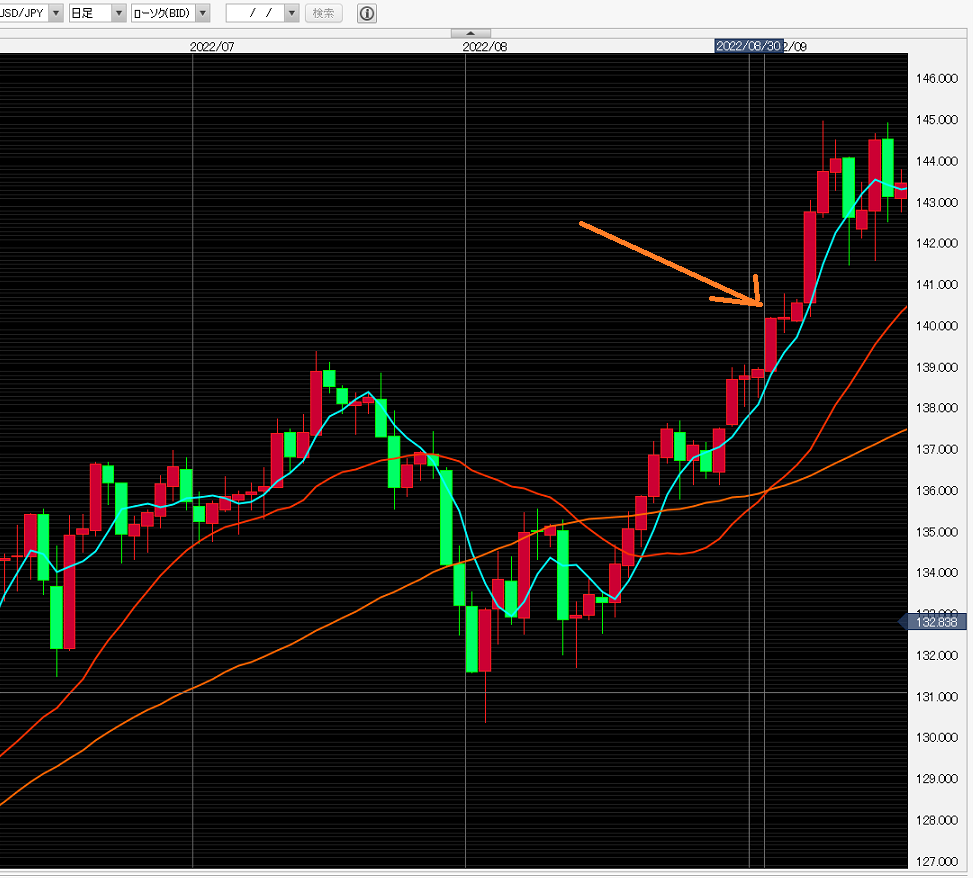Click the 2022/07 date axis label
Image resolution: width=973 pixels, height=878 pixels.
(x=211, y=46)
